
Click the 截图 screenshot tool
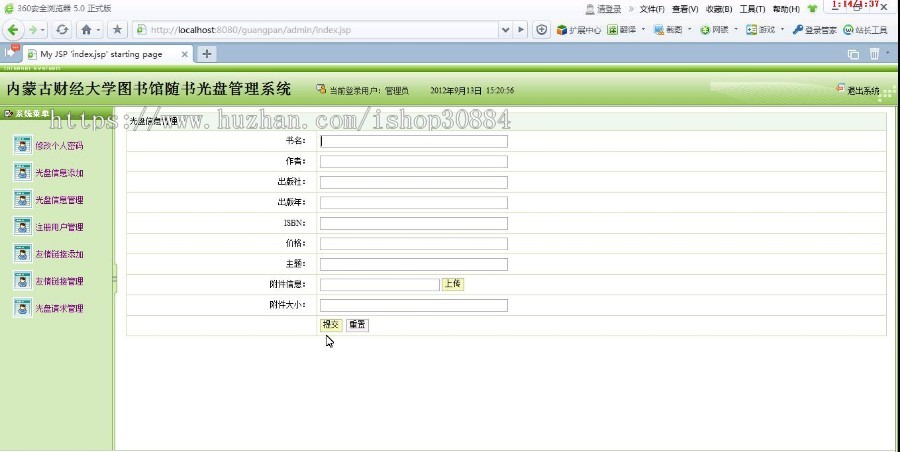click(x=668, y=30)
